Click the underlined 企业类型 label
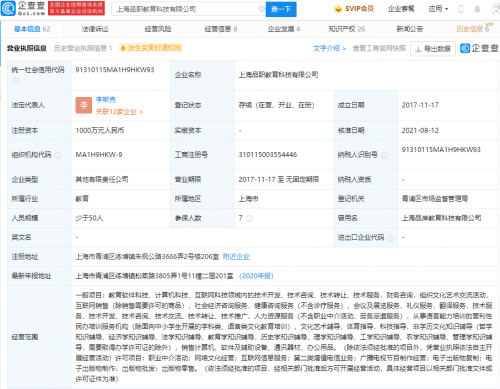 tap(25, 179)
